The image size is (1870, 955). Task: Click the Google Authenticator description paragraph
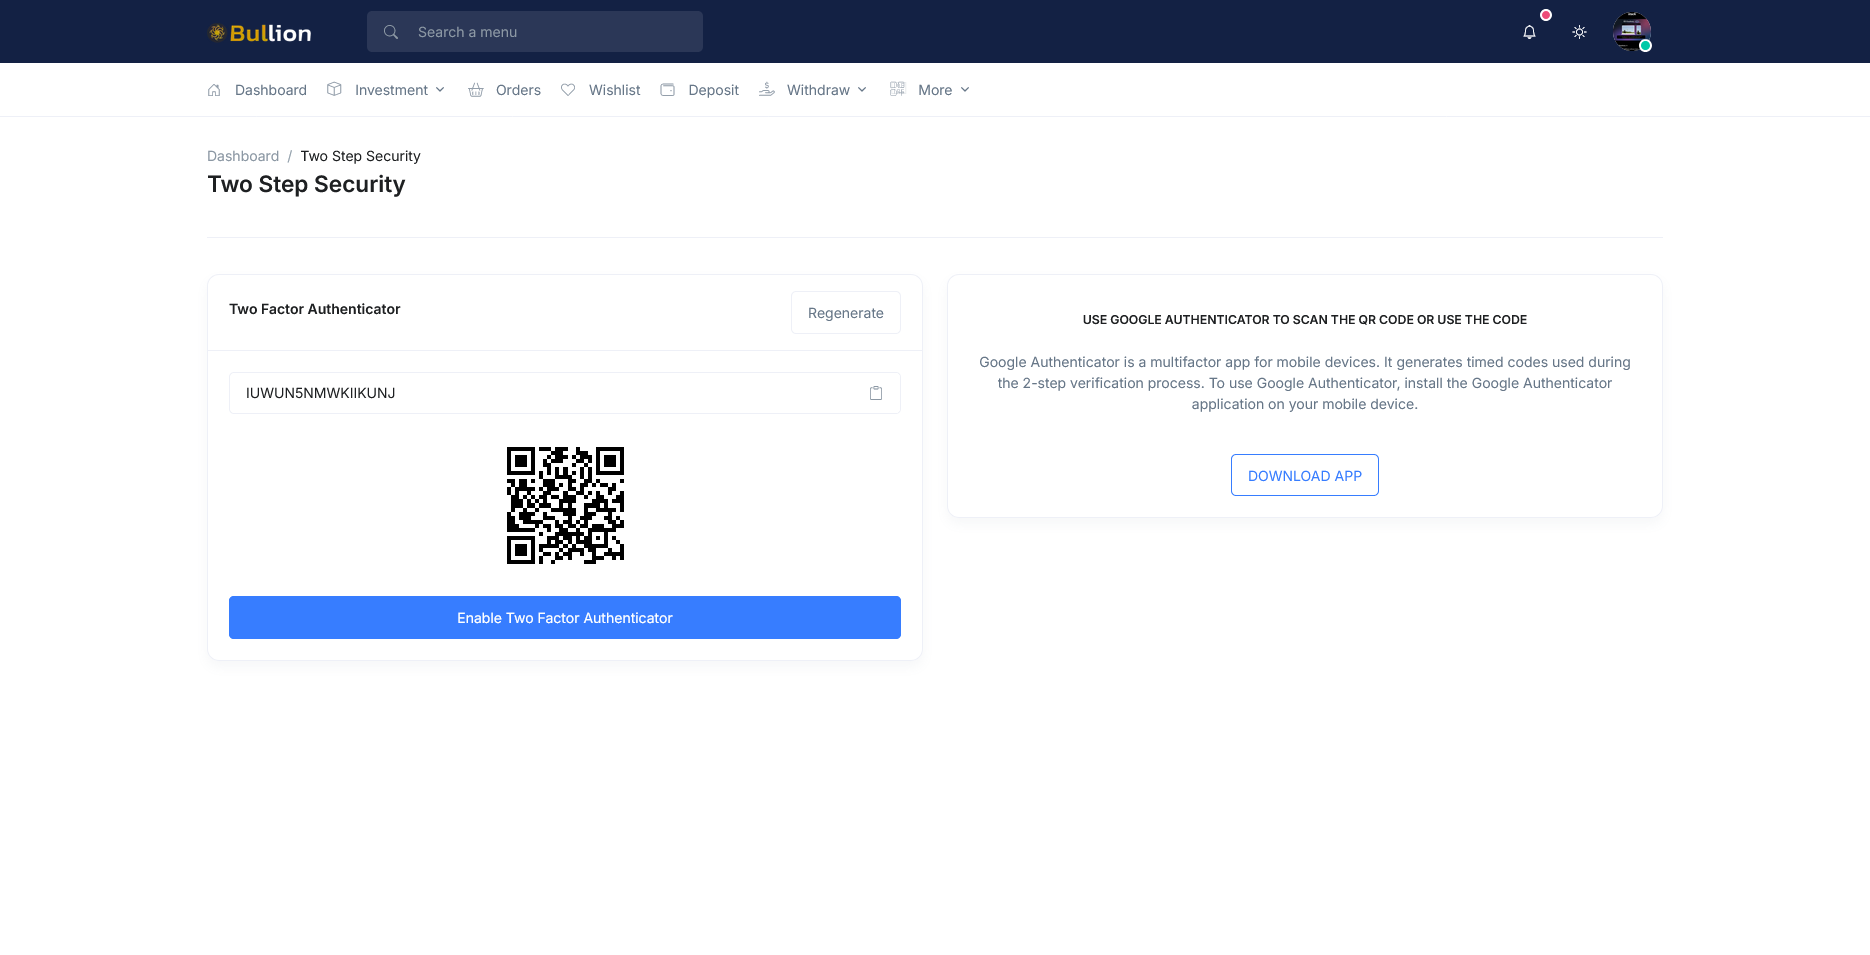point(1305,383)
